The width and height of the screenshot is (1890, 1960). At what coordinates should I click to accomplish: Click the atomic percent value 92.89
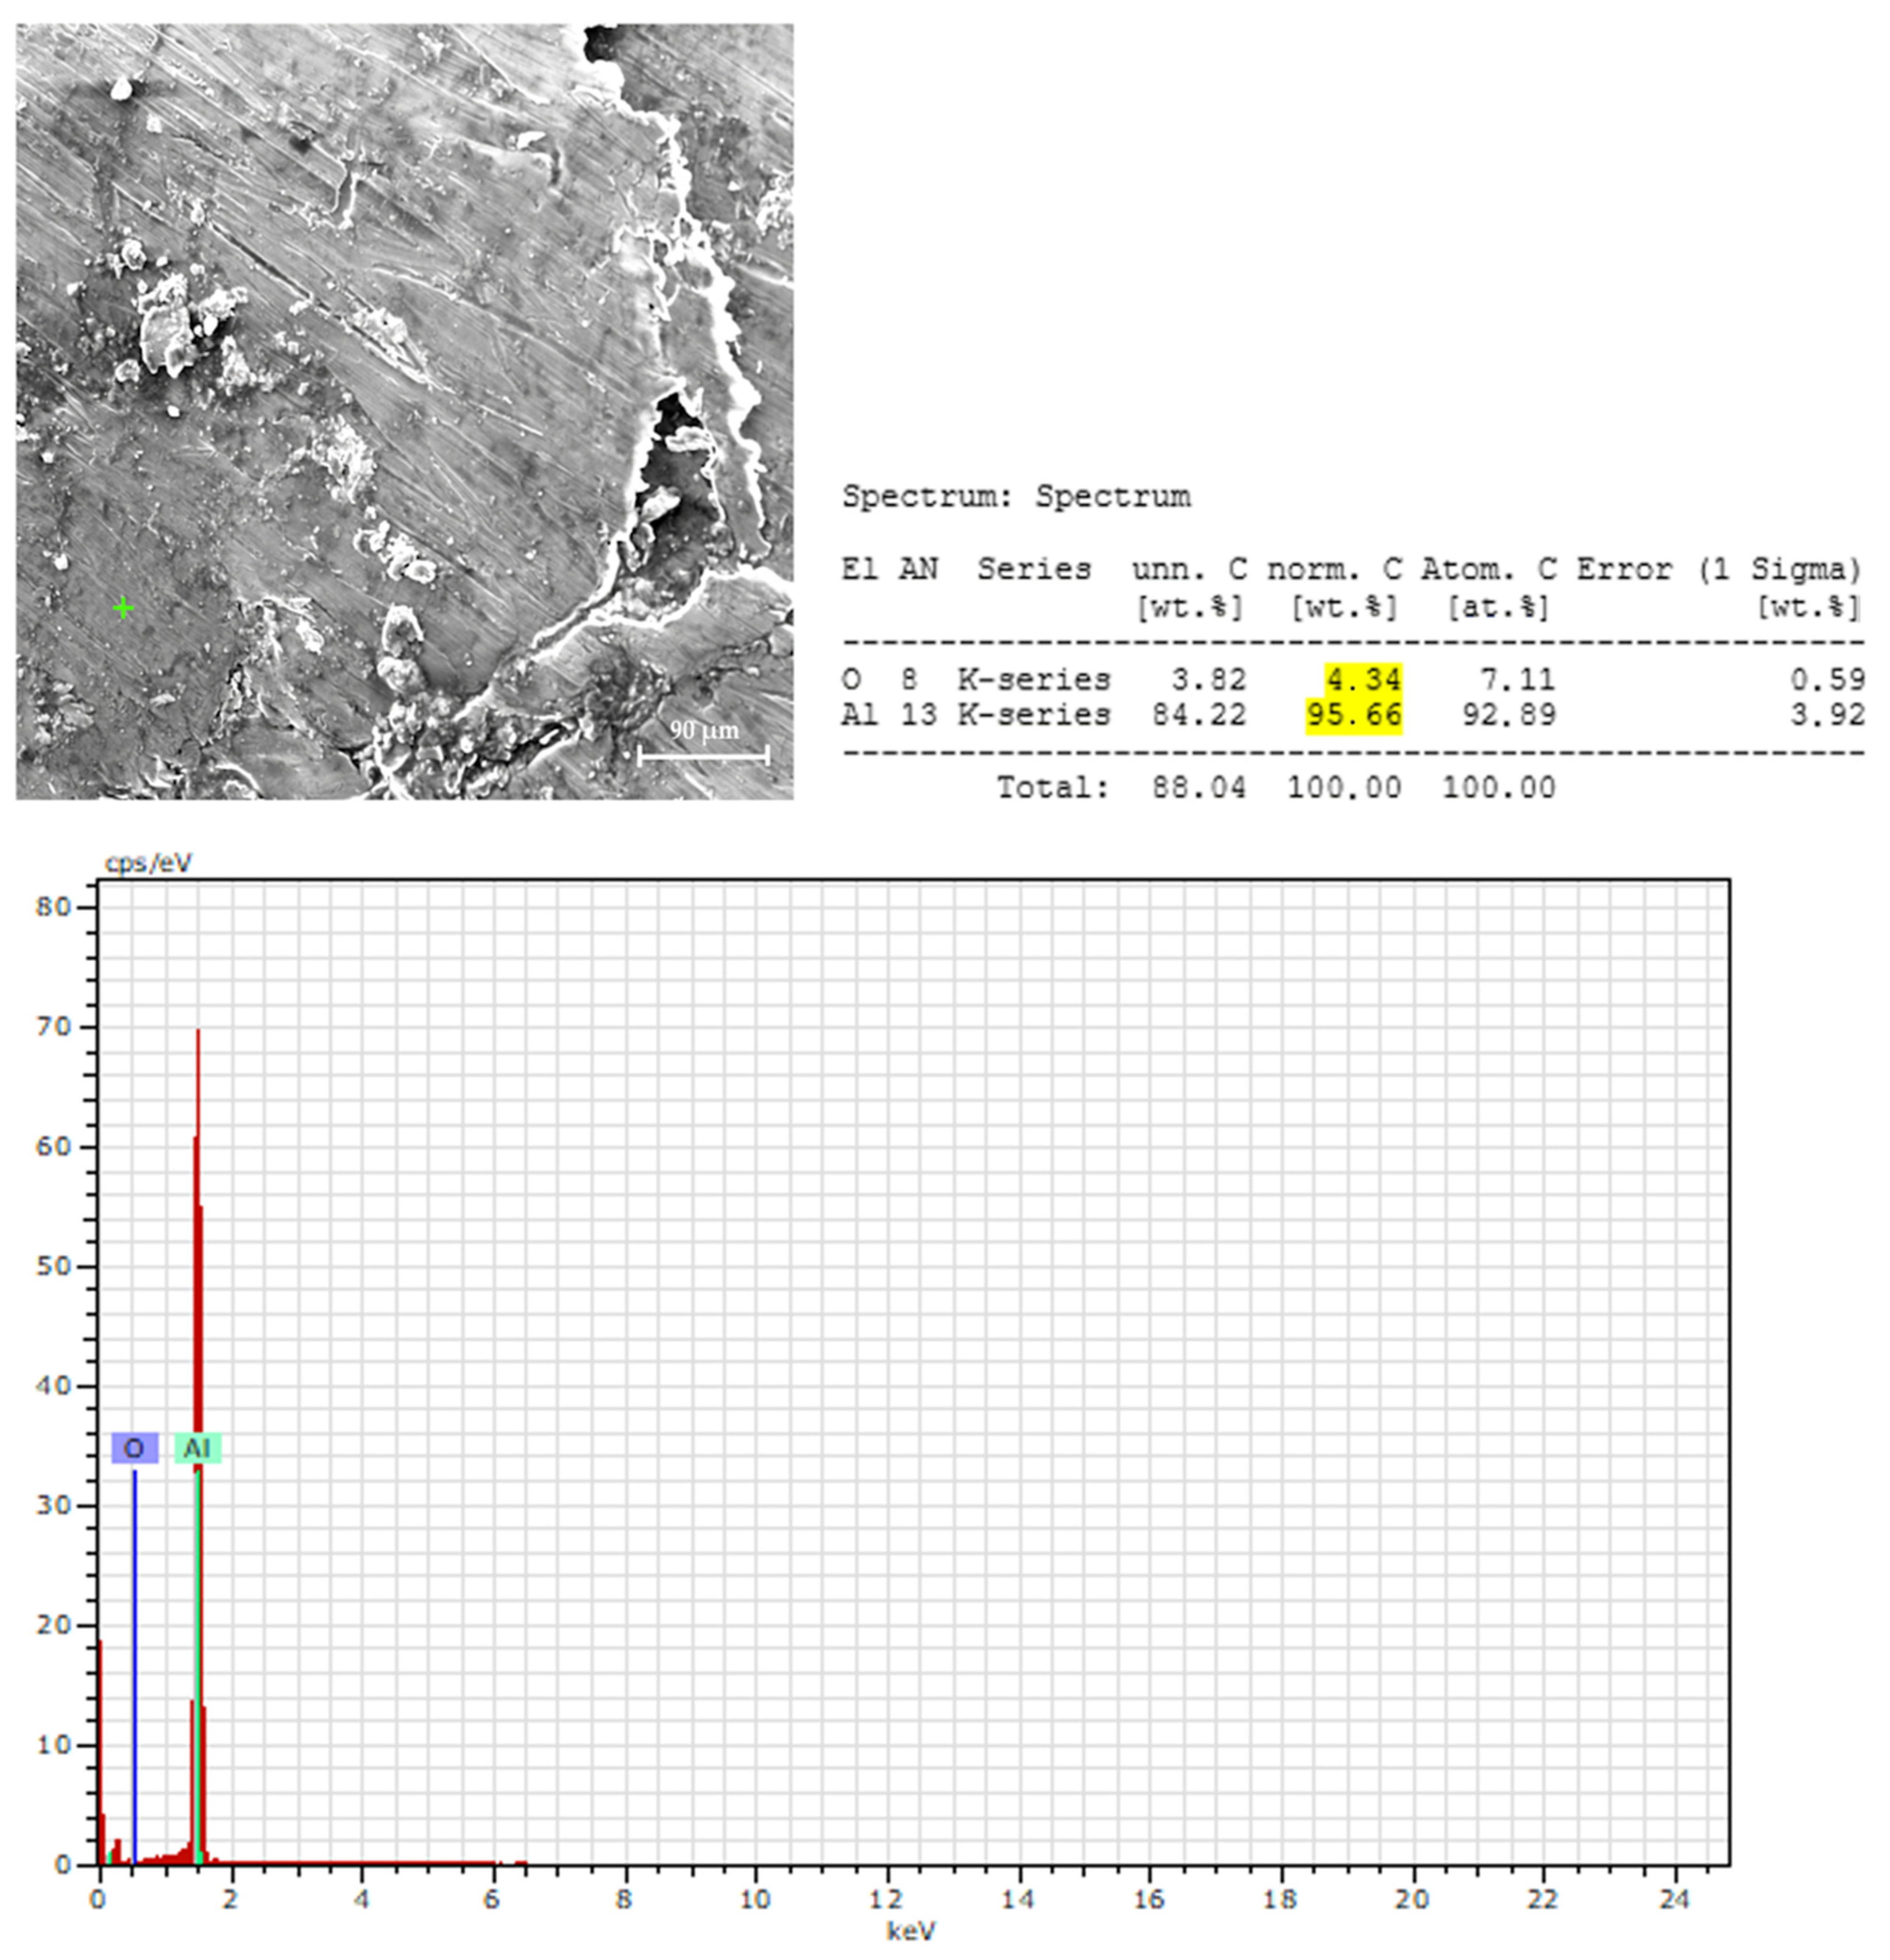pos(1508,715)
